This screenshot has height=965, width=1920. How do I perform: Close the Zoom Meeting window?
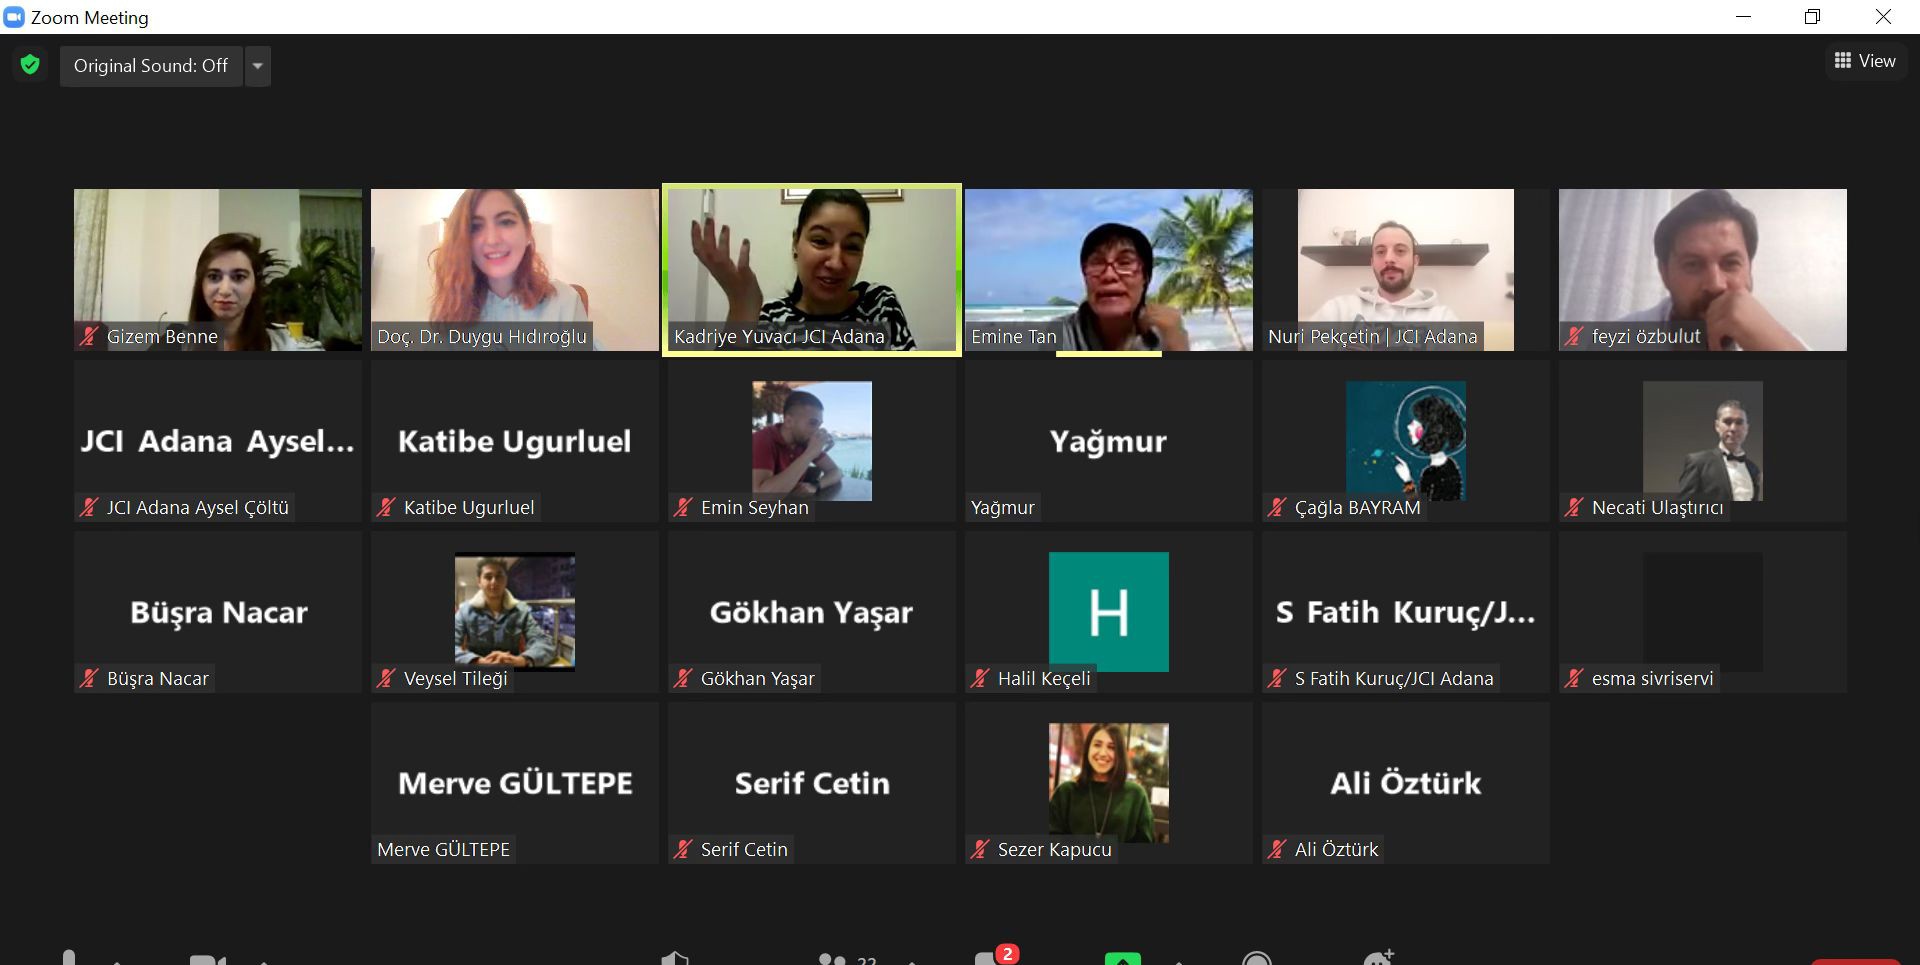[1883, 17]
